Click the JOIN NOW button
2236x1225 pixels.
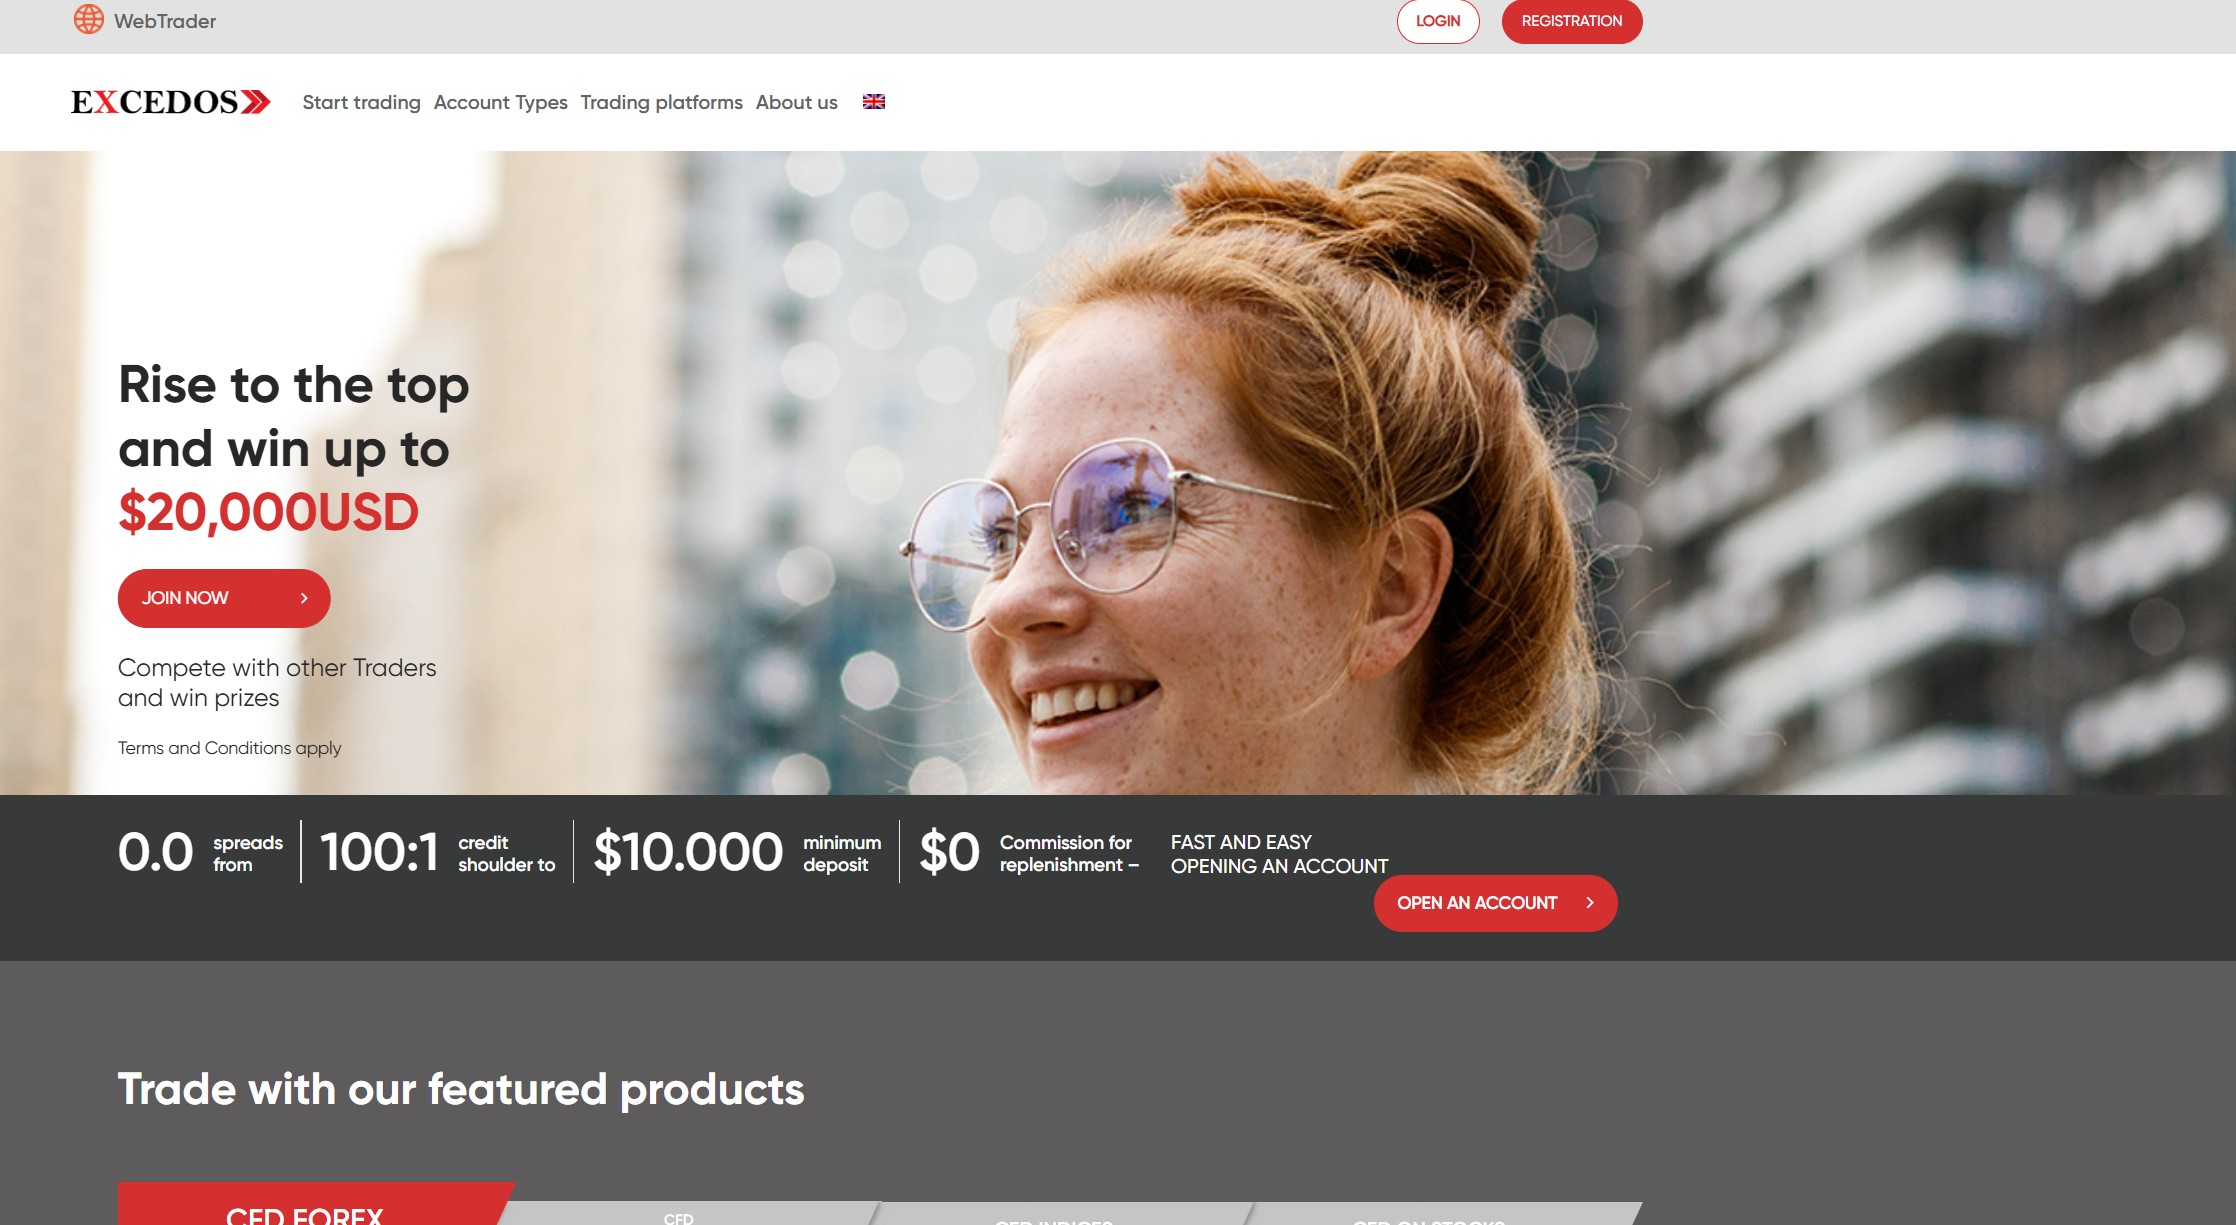(224, 598)
